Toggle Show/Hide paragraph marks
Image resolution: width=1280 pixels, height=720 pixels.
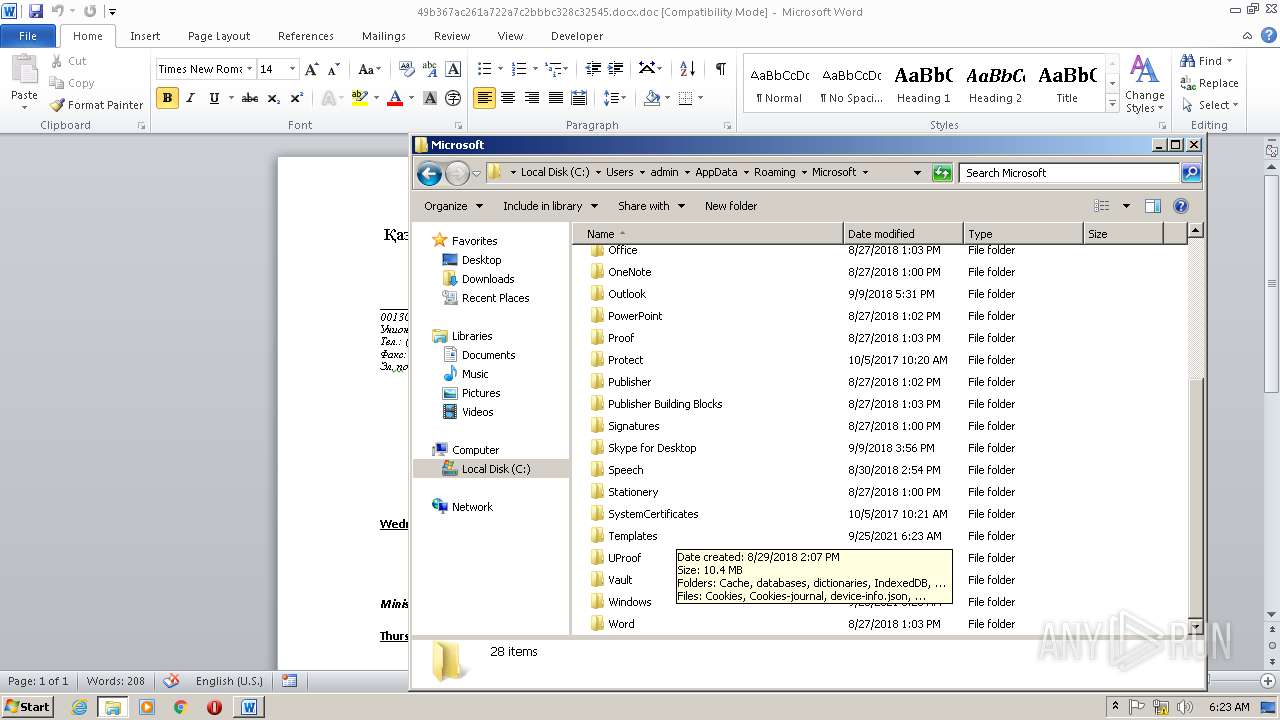click(720, 69)
